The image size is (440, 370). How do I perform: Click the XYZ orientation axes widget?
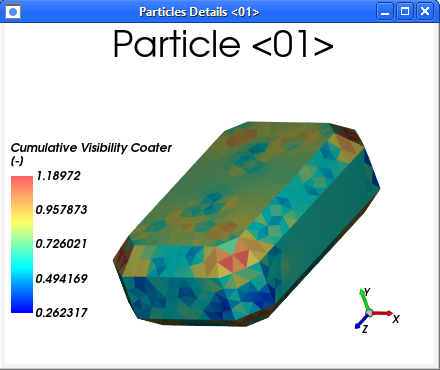pos(377,311)
